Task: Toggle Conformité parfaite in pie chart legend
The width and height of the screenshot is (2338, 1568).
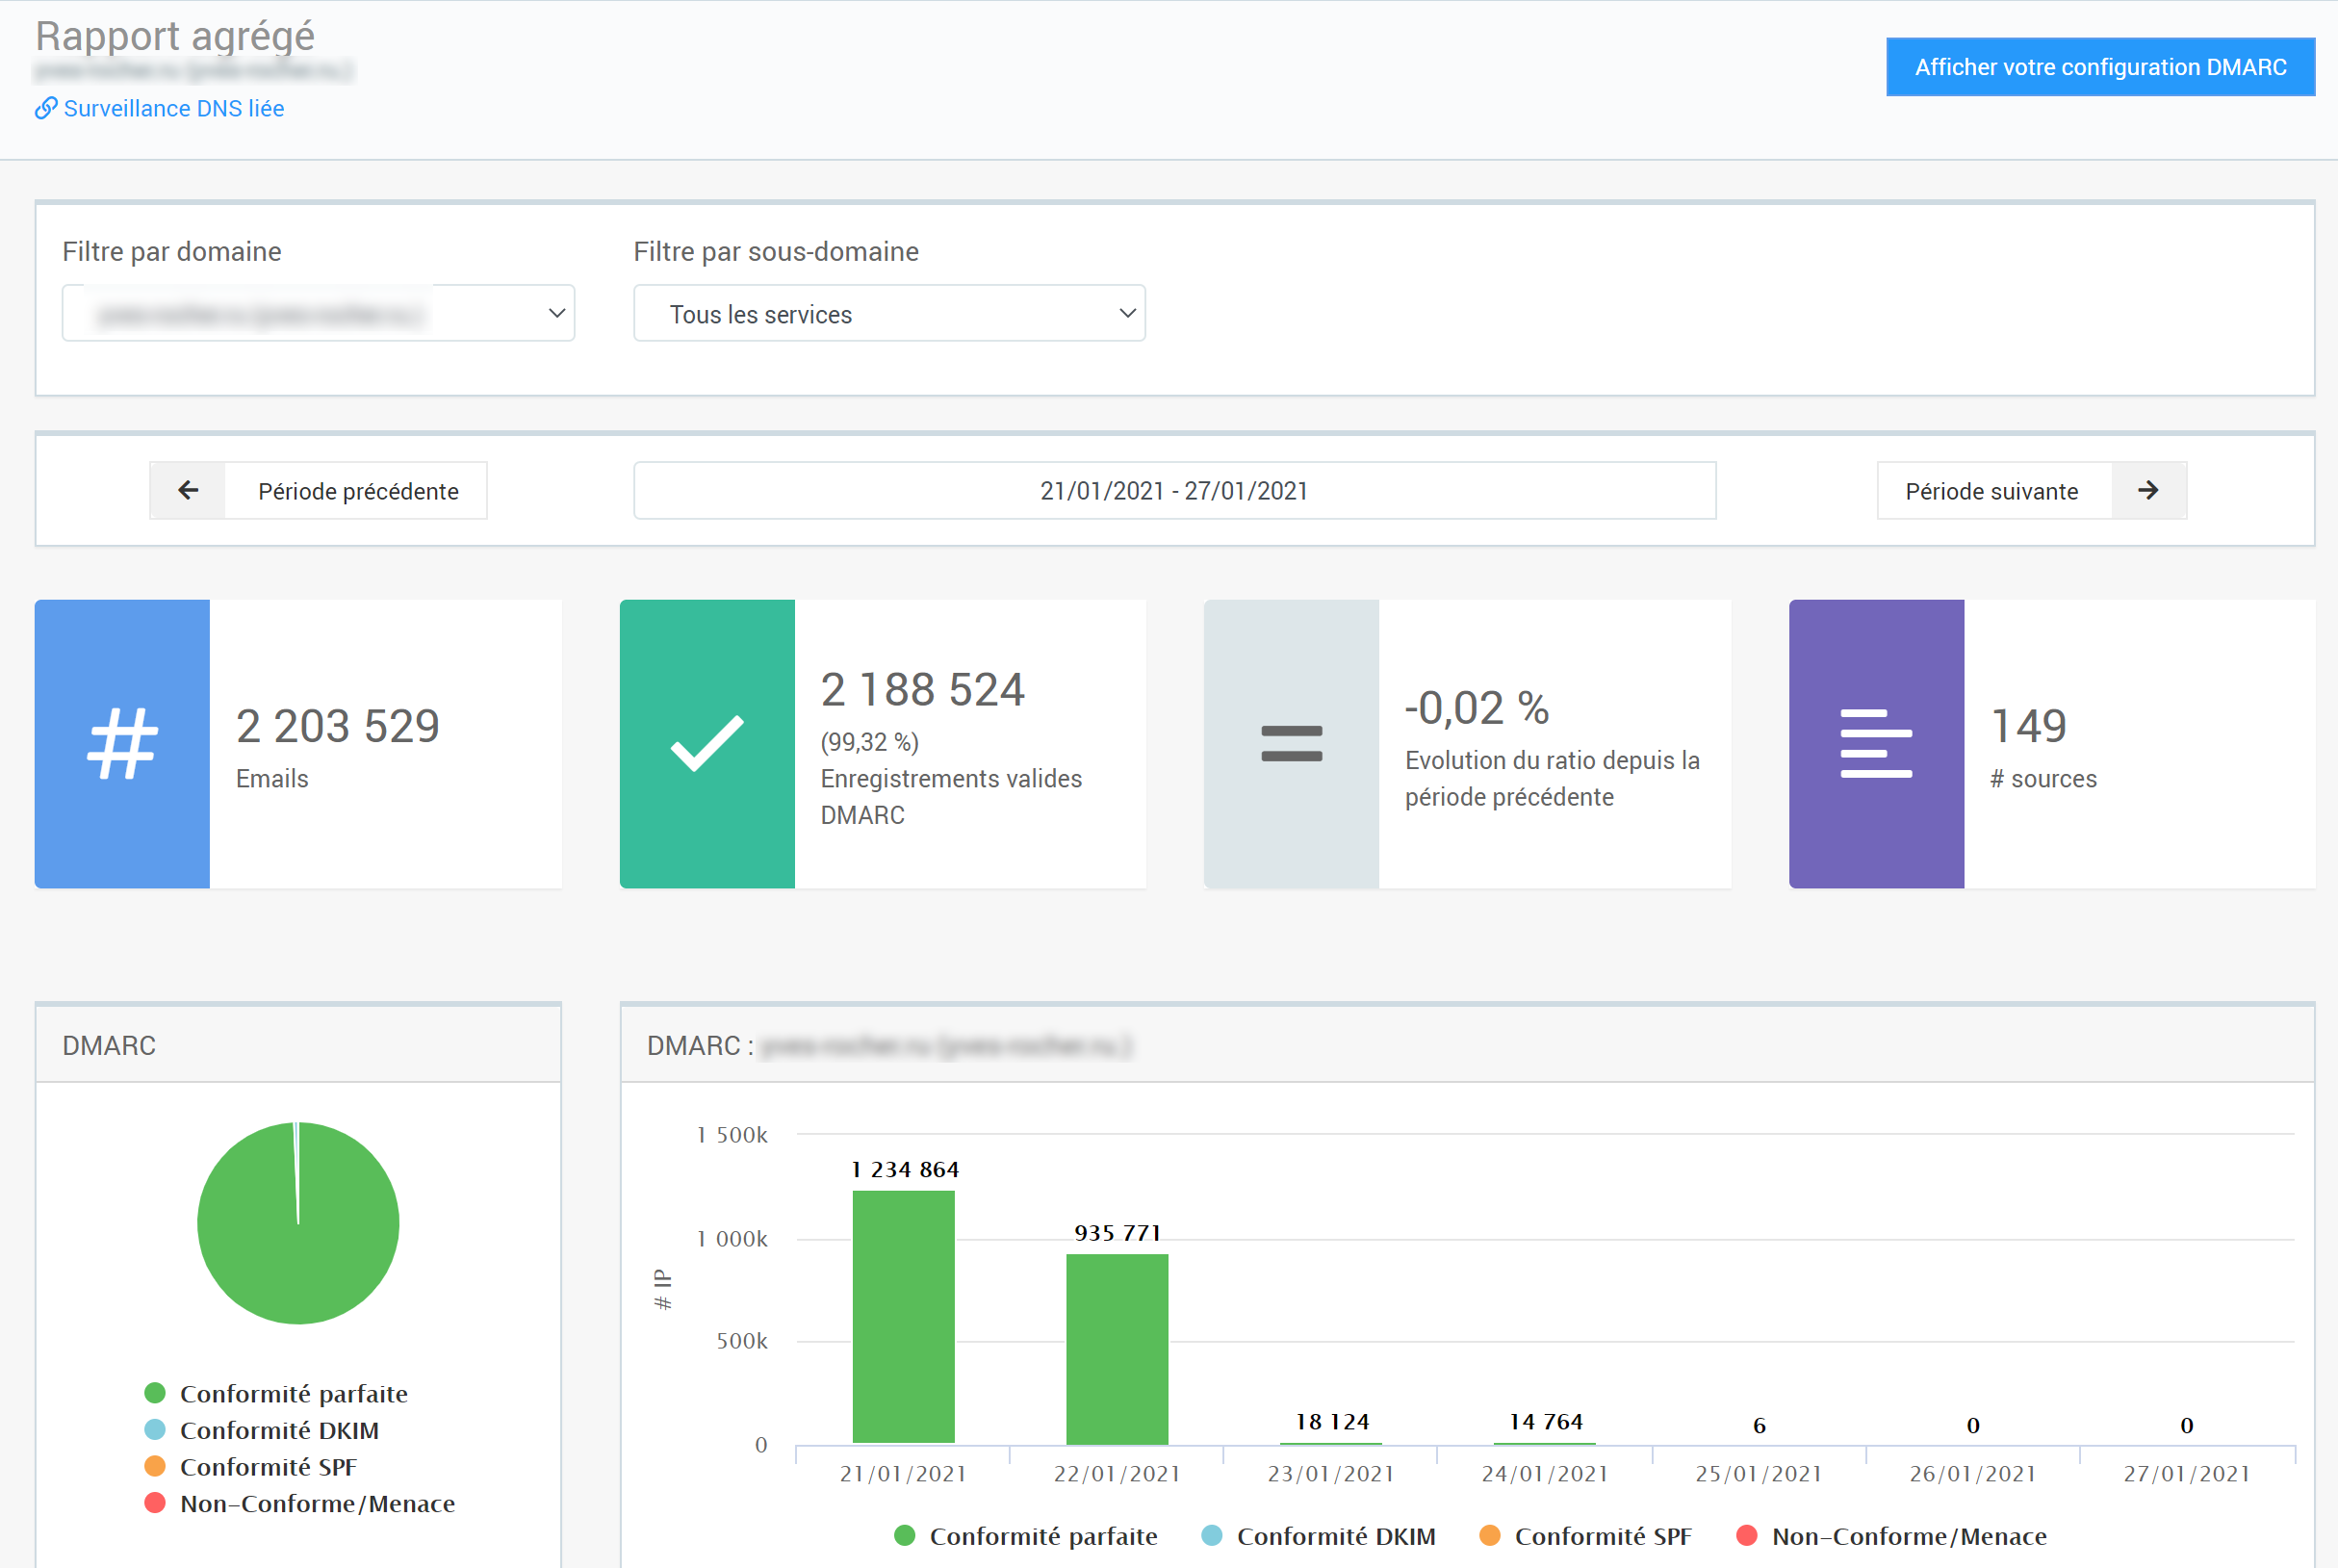Action: point(293,1393)
